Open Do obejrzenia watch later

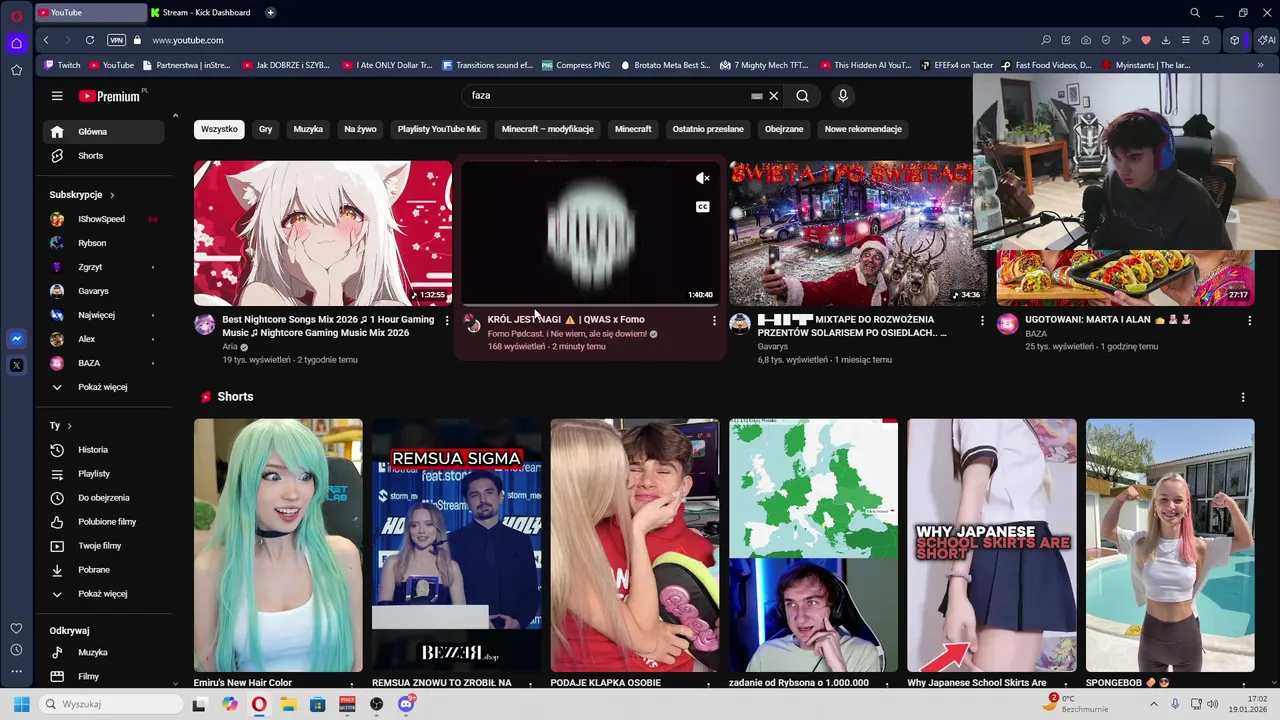tap(103, 498)
